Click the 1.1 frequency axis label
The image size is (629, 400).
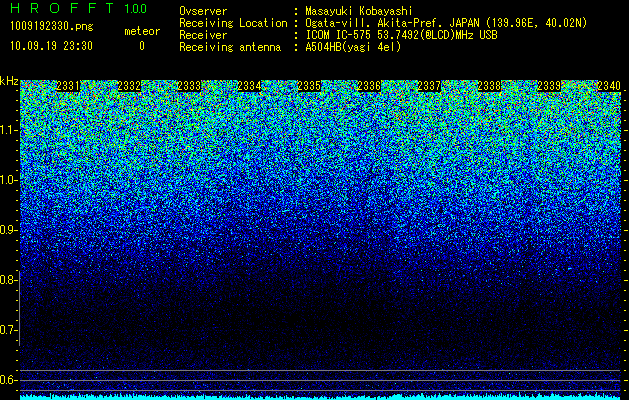click(x=8, y=130)
